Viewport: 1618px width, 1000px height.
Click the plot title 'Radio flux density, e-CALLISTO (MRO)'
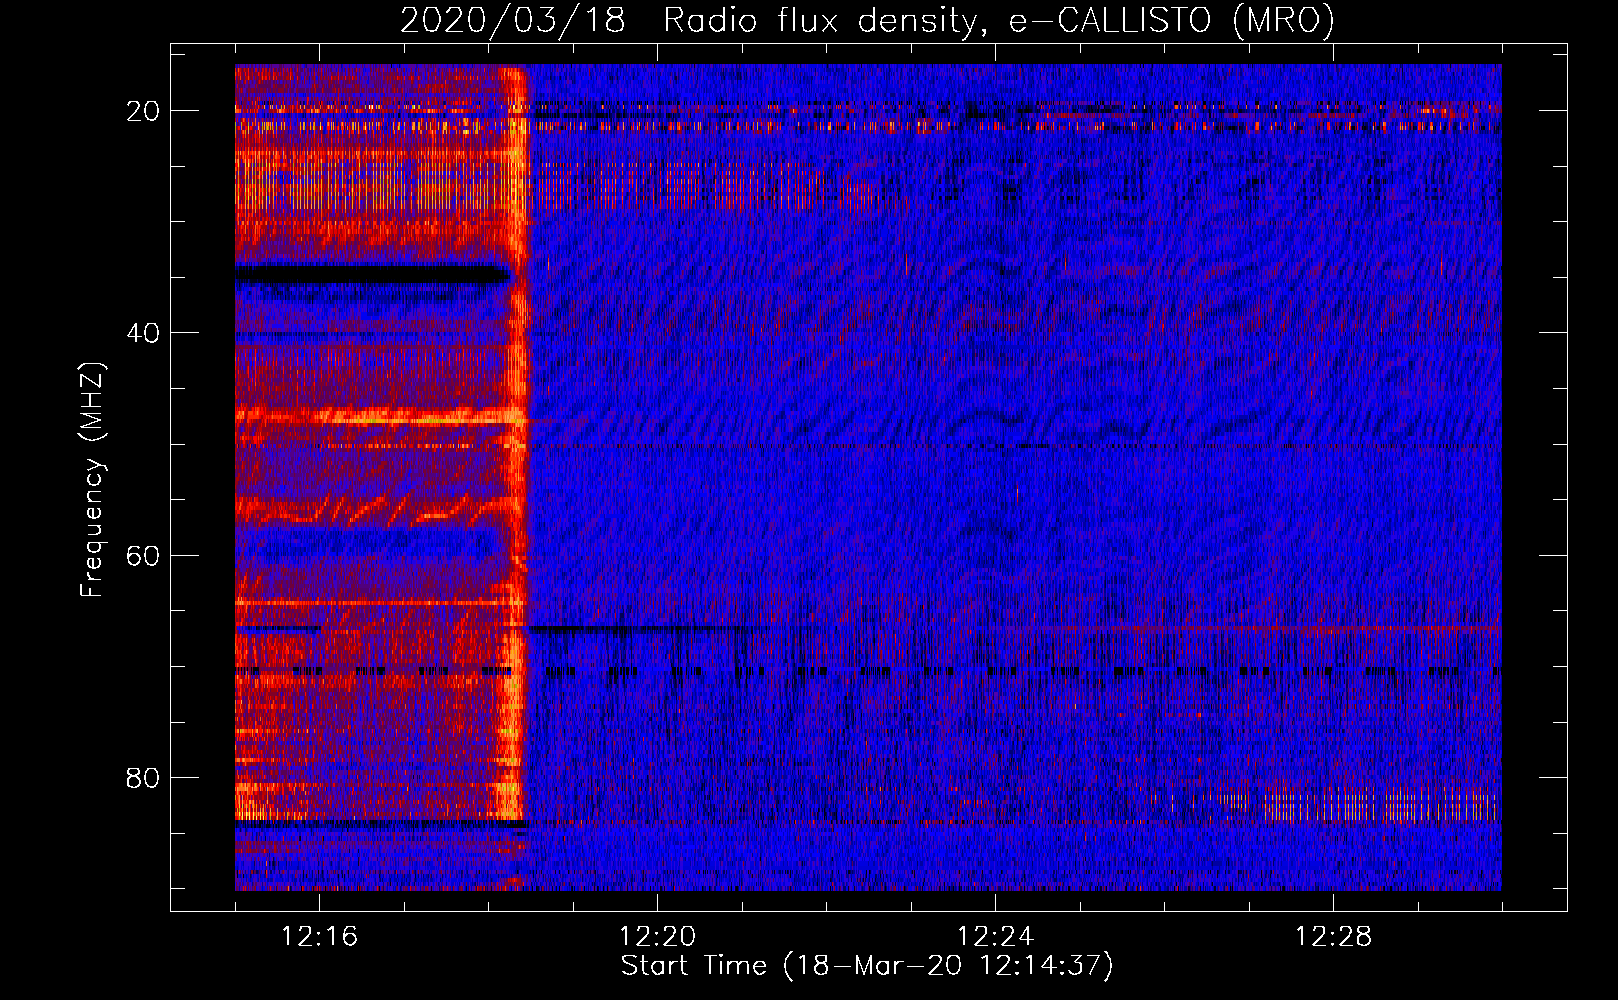(x=999, y=20)
